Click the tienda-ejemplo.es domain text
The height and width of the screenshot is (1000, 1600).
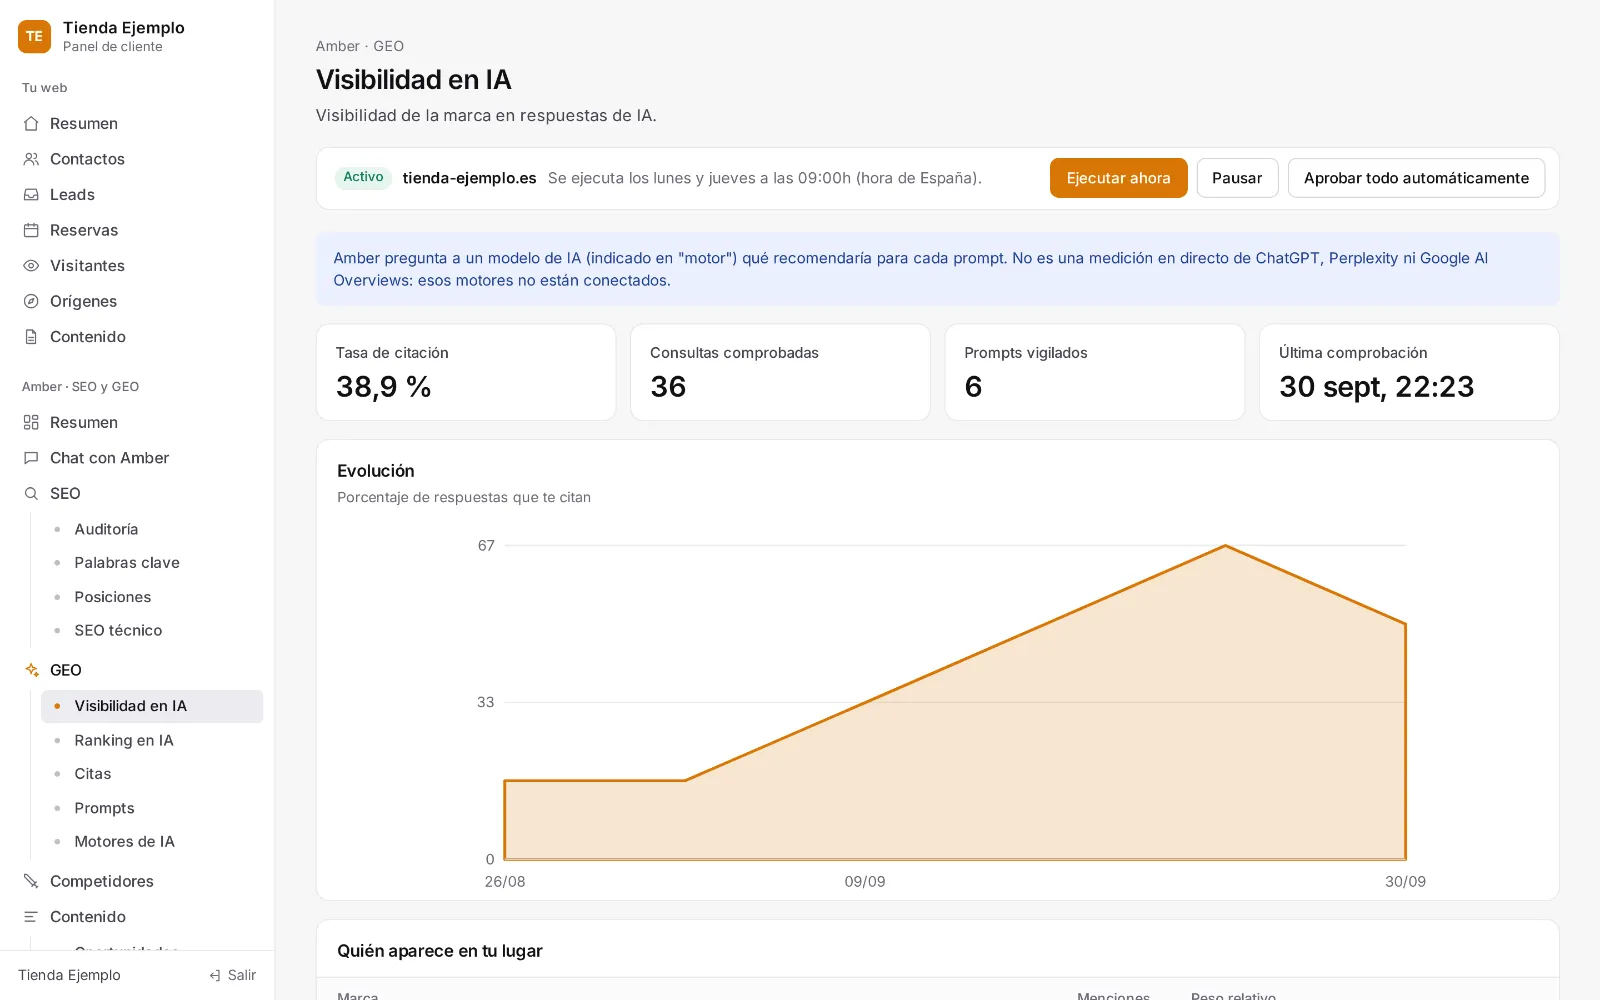pos(469,178)
